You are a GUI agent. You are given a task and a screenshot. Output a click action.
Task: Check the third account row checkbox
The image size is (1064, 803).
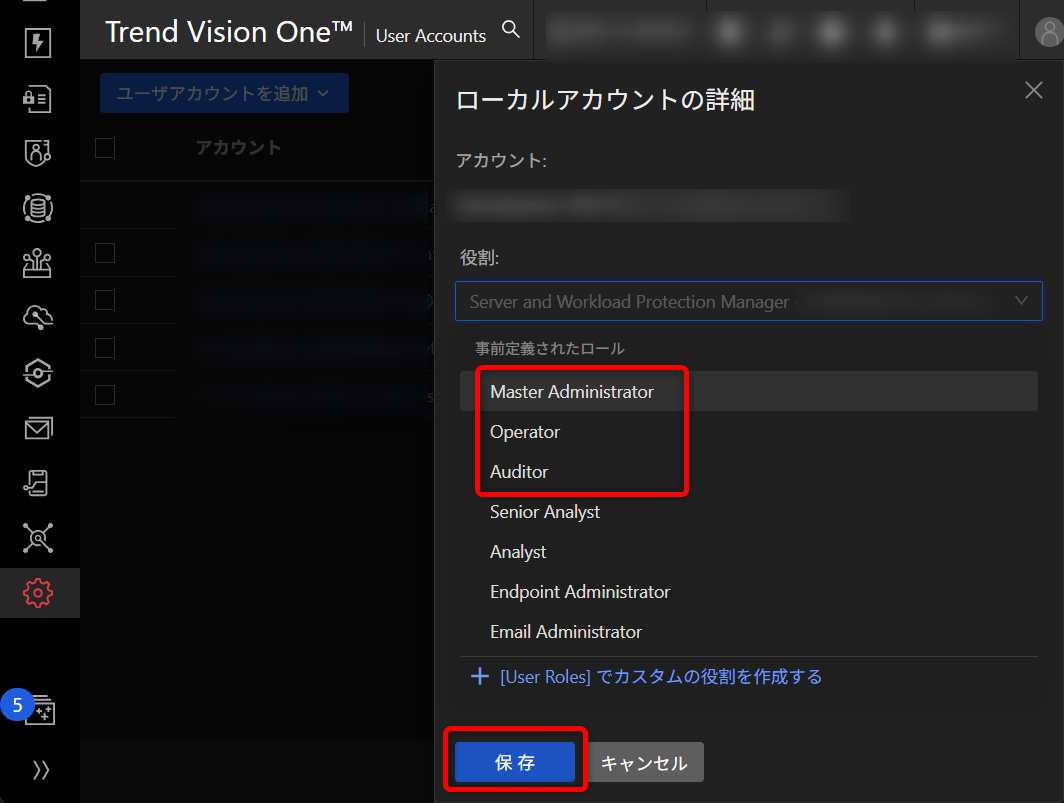pyautogui.click(x=105, y=348)
